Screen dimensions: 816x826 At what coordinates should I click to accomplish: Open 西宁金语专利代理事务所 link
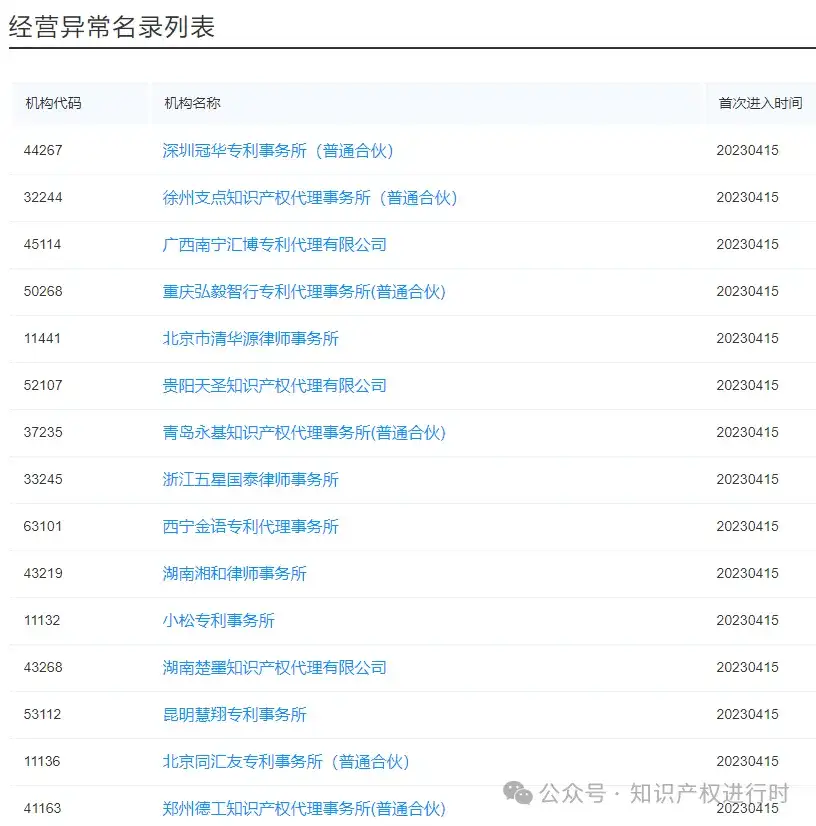click(x=250, y=526)
